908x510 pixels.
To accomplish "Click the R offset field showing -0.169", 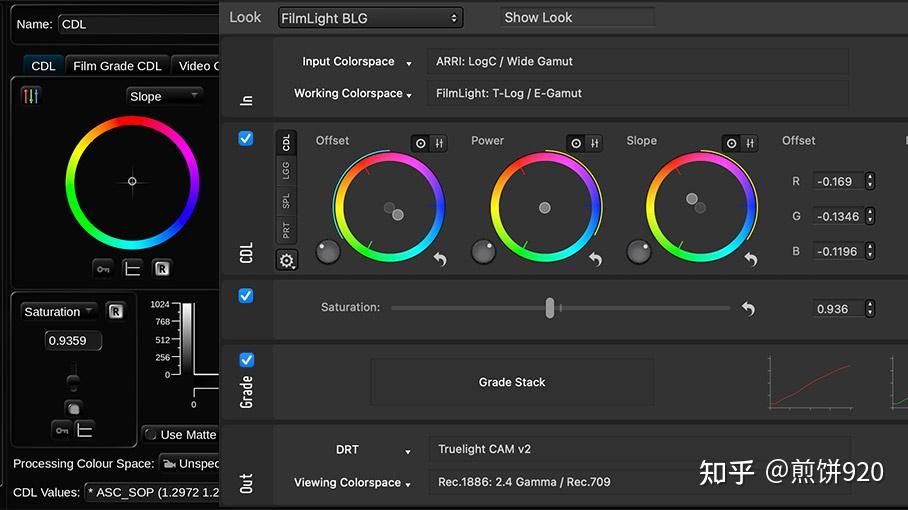I will pyautogui.click(x=838, y=181).
